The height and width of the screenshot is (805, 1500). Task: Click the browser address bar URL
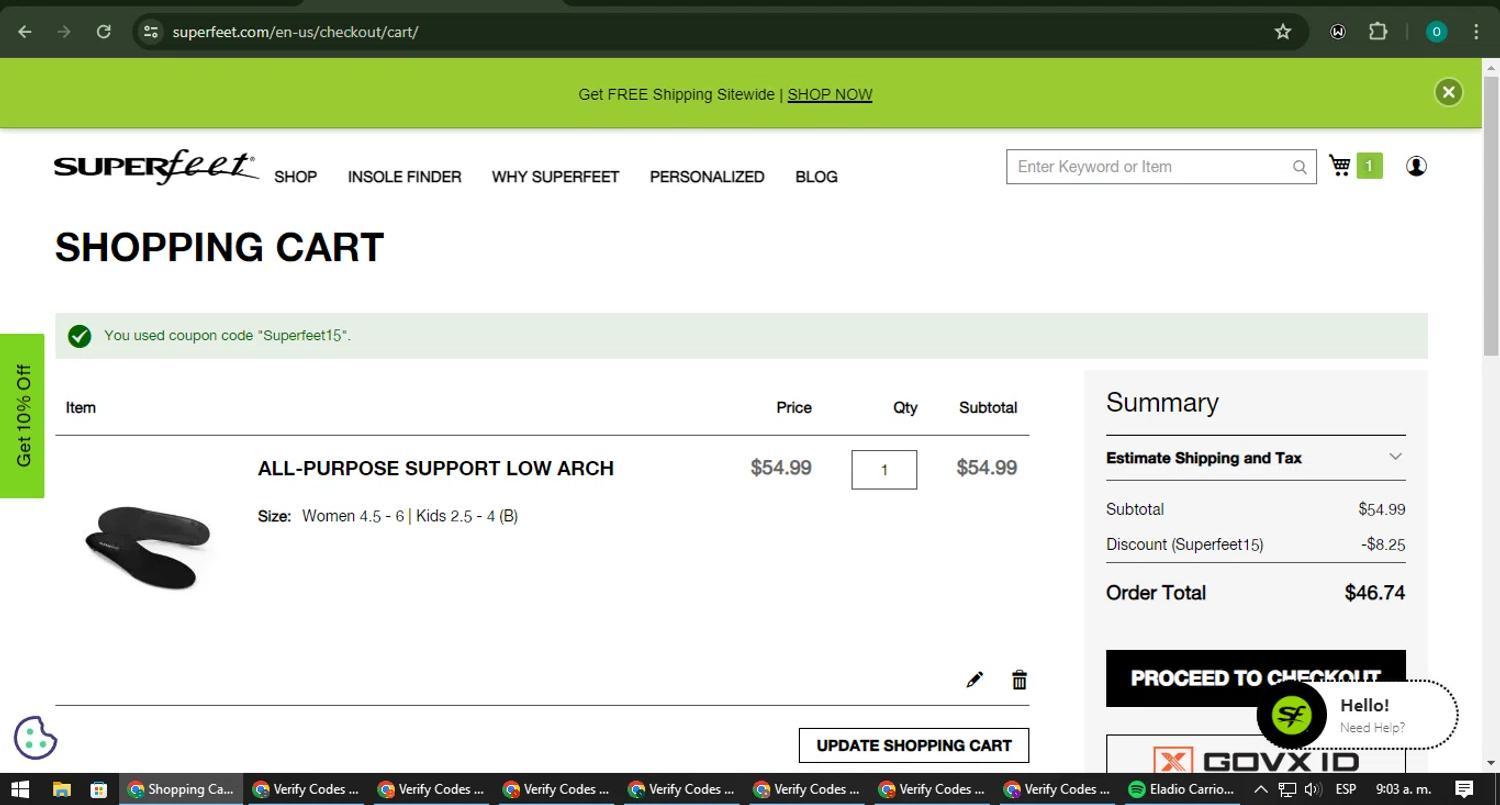tap(295, 32)
